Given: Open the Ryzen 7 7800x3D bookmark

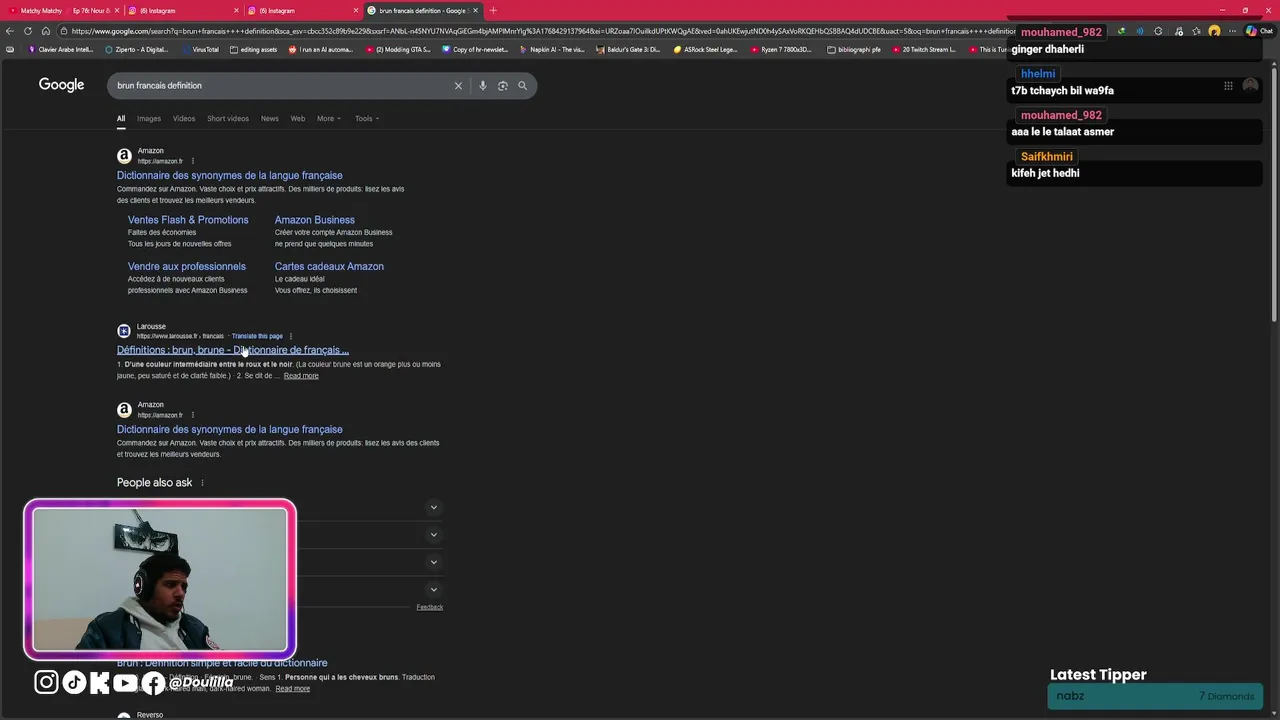Looking at the screenshot, I should tap(780, 49).
